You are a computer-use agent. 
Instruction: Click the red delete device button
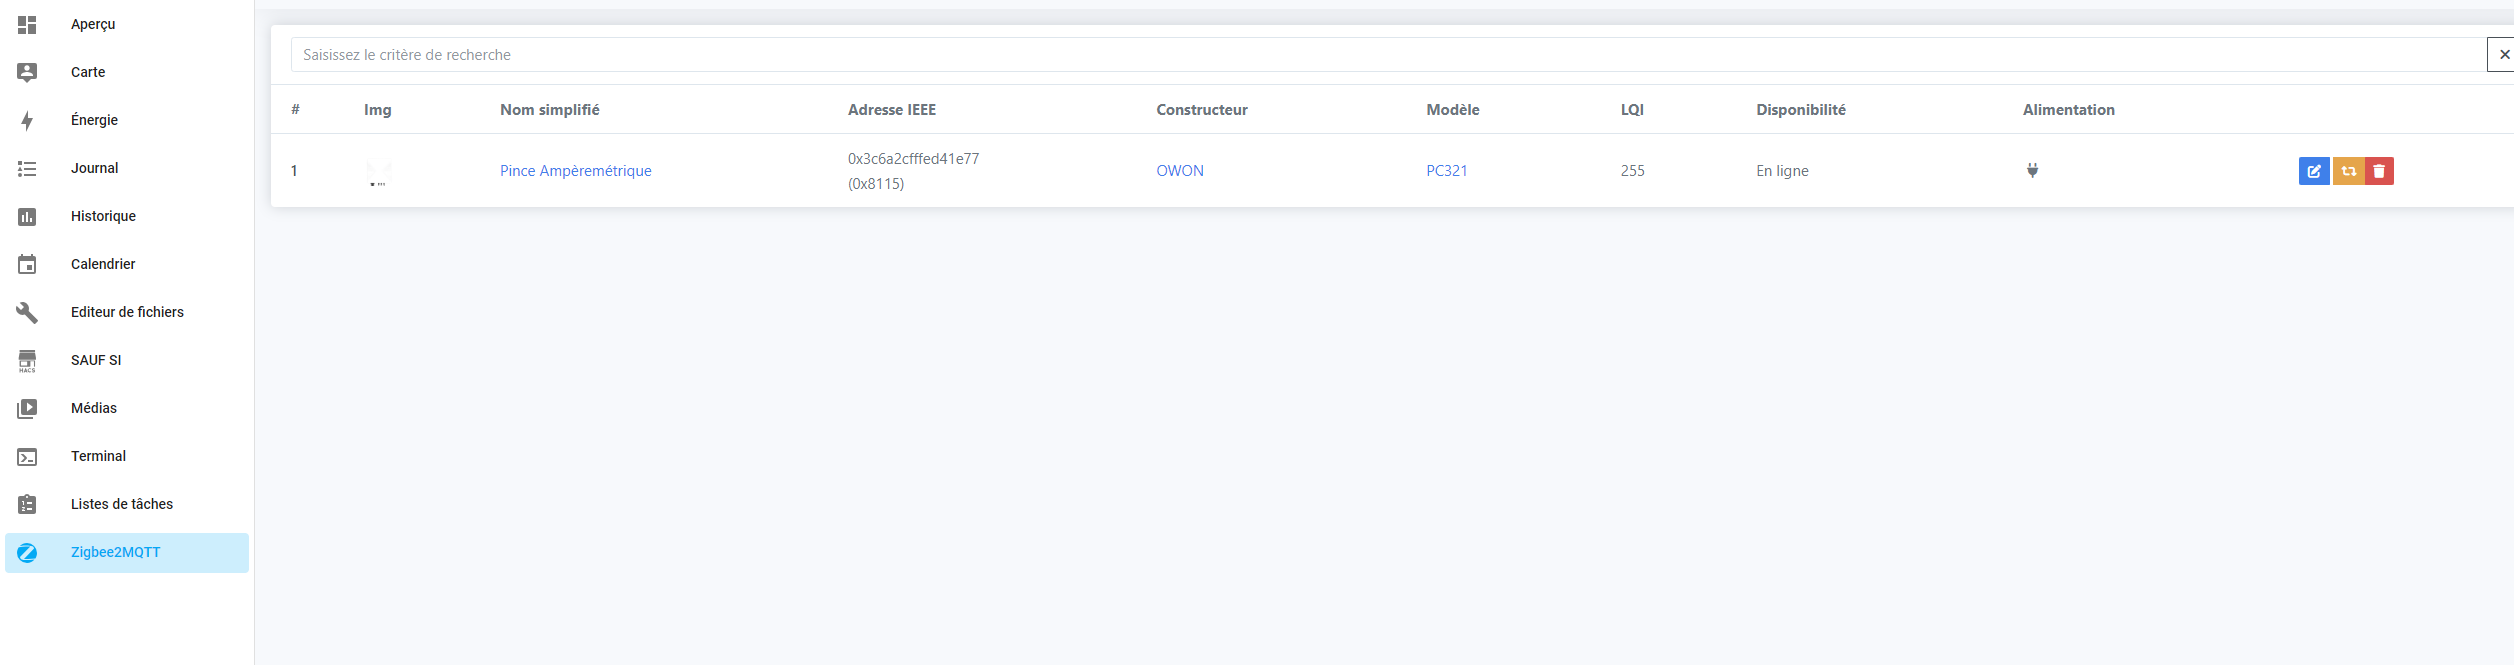pos(2379,171)
